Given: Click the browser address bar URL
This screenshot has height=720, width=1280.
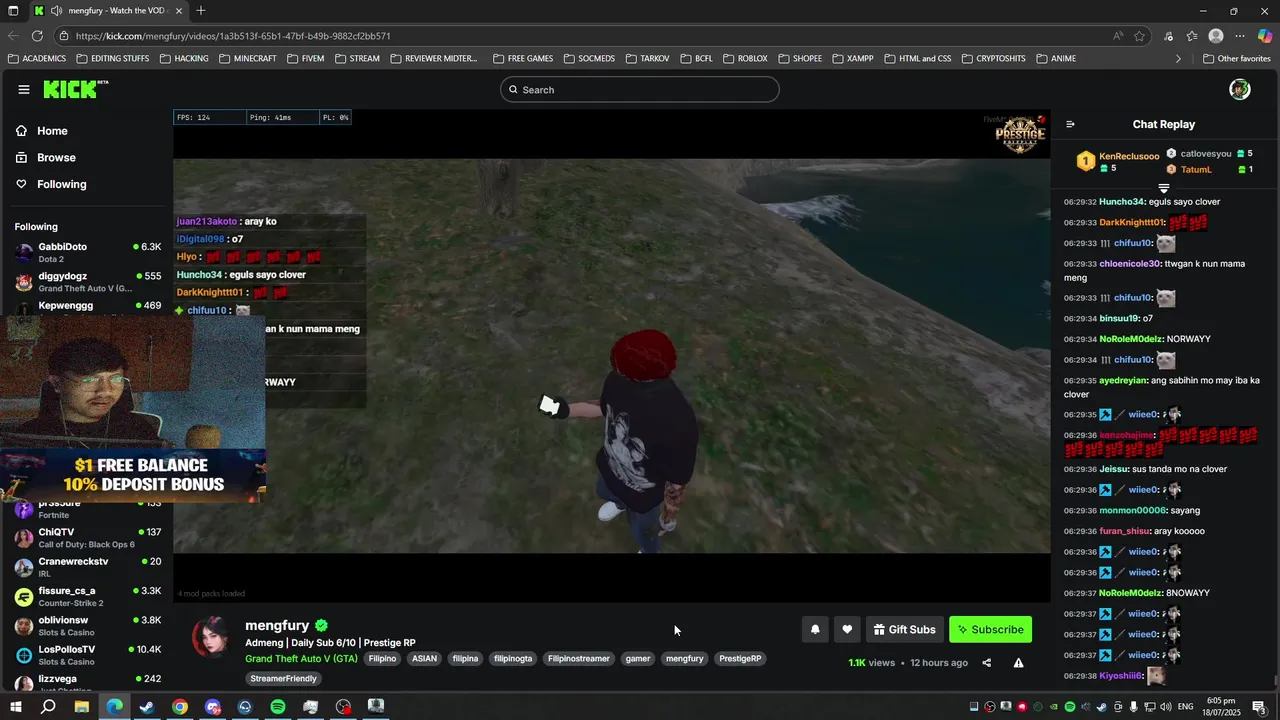Looking at the screenshot, I should point(232,36).
